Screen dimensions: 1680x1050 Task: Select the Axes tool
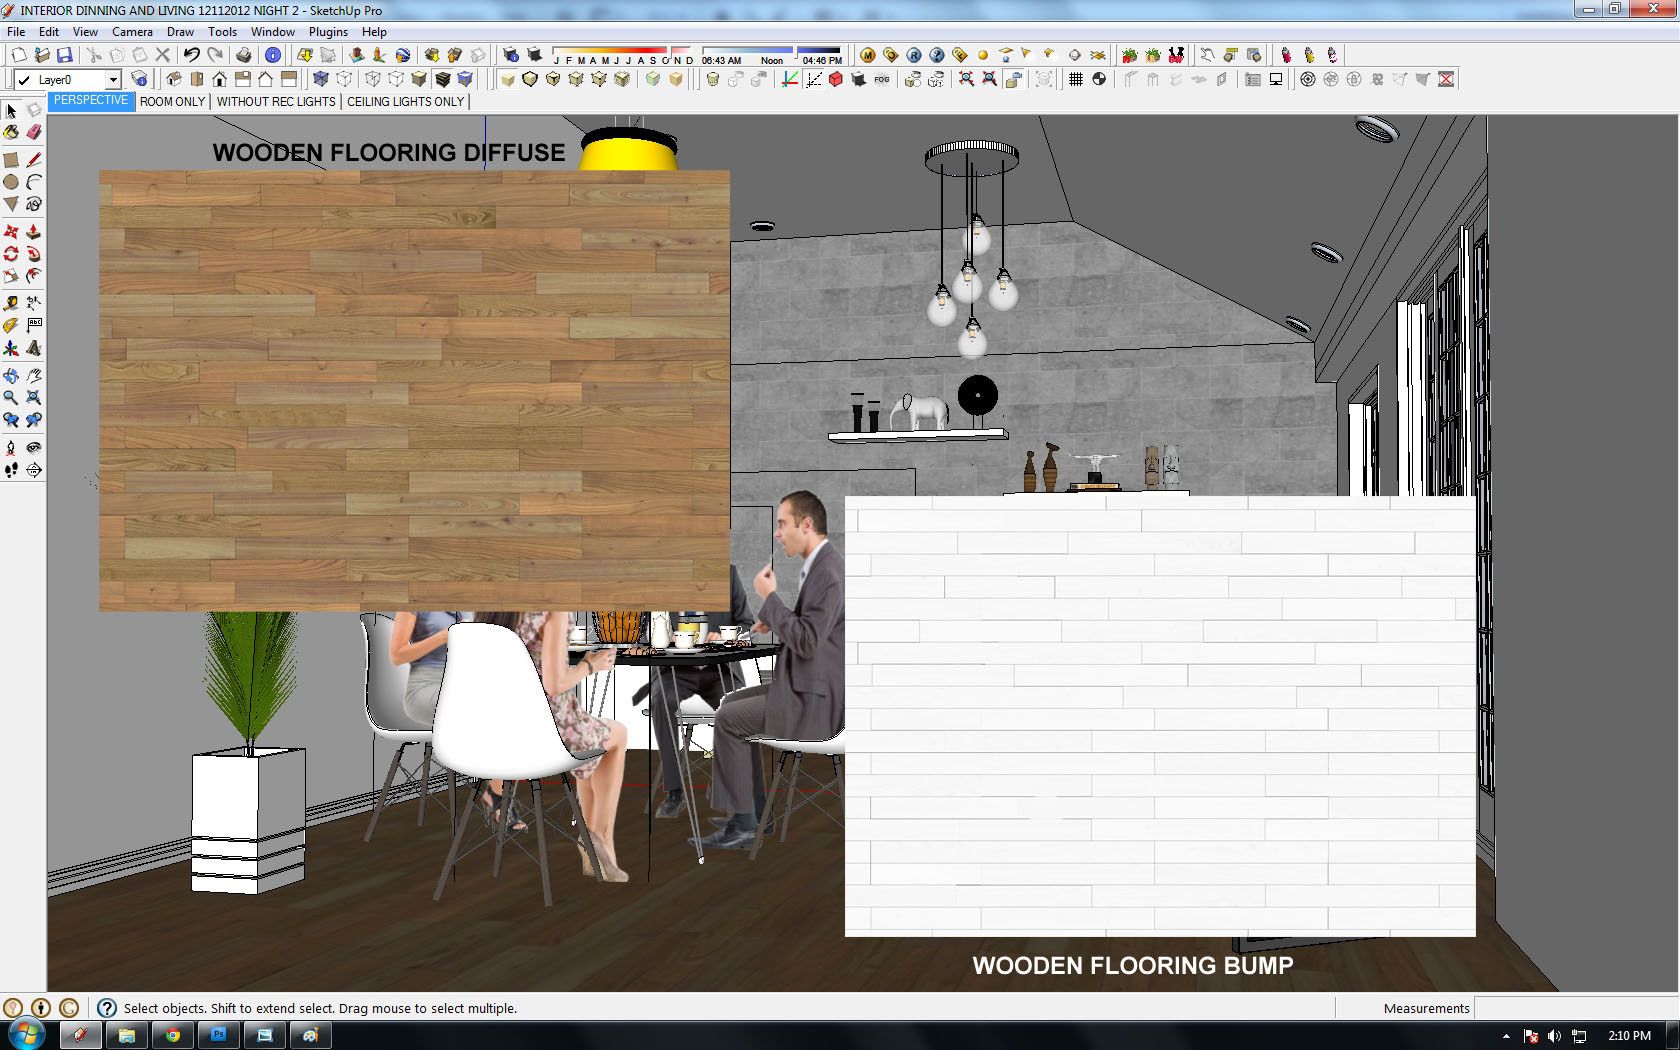point(11,348)
